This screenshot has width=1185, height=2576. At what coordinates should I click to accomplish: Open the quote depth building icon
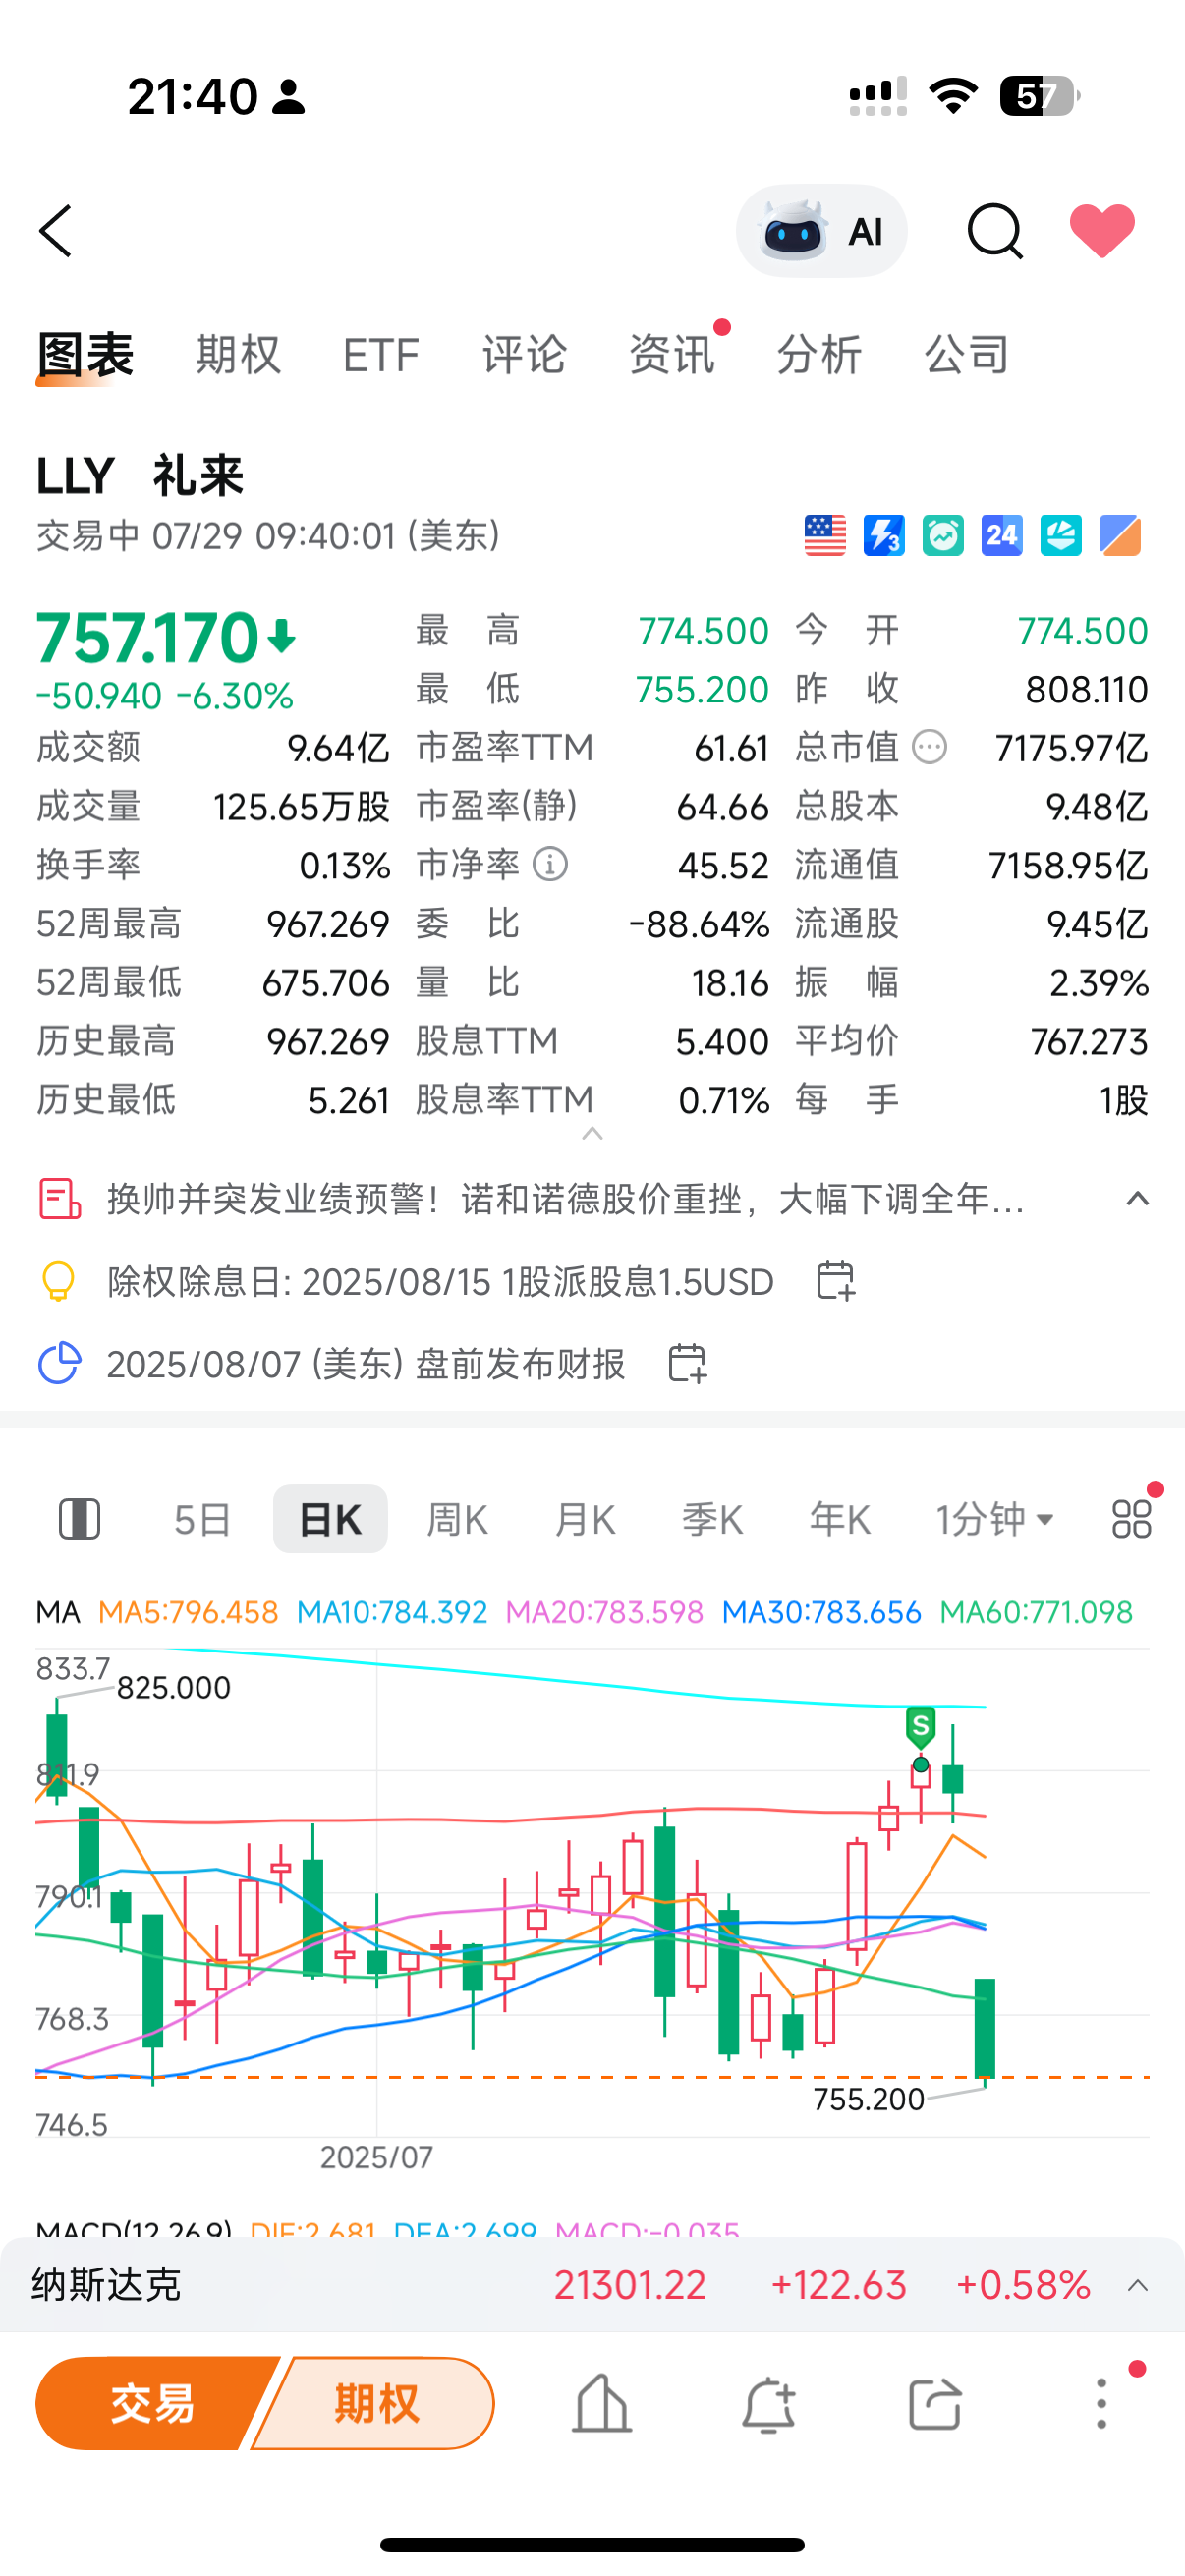click(601, 2403)
